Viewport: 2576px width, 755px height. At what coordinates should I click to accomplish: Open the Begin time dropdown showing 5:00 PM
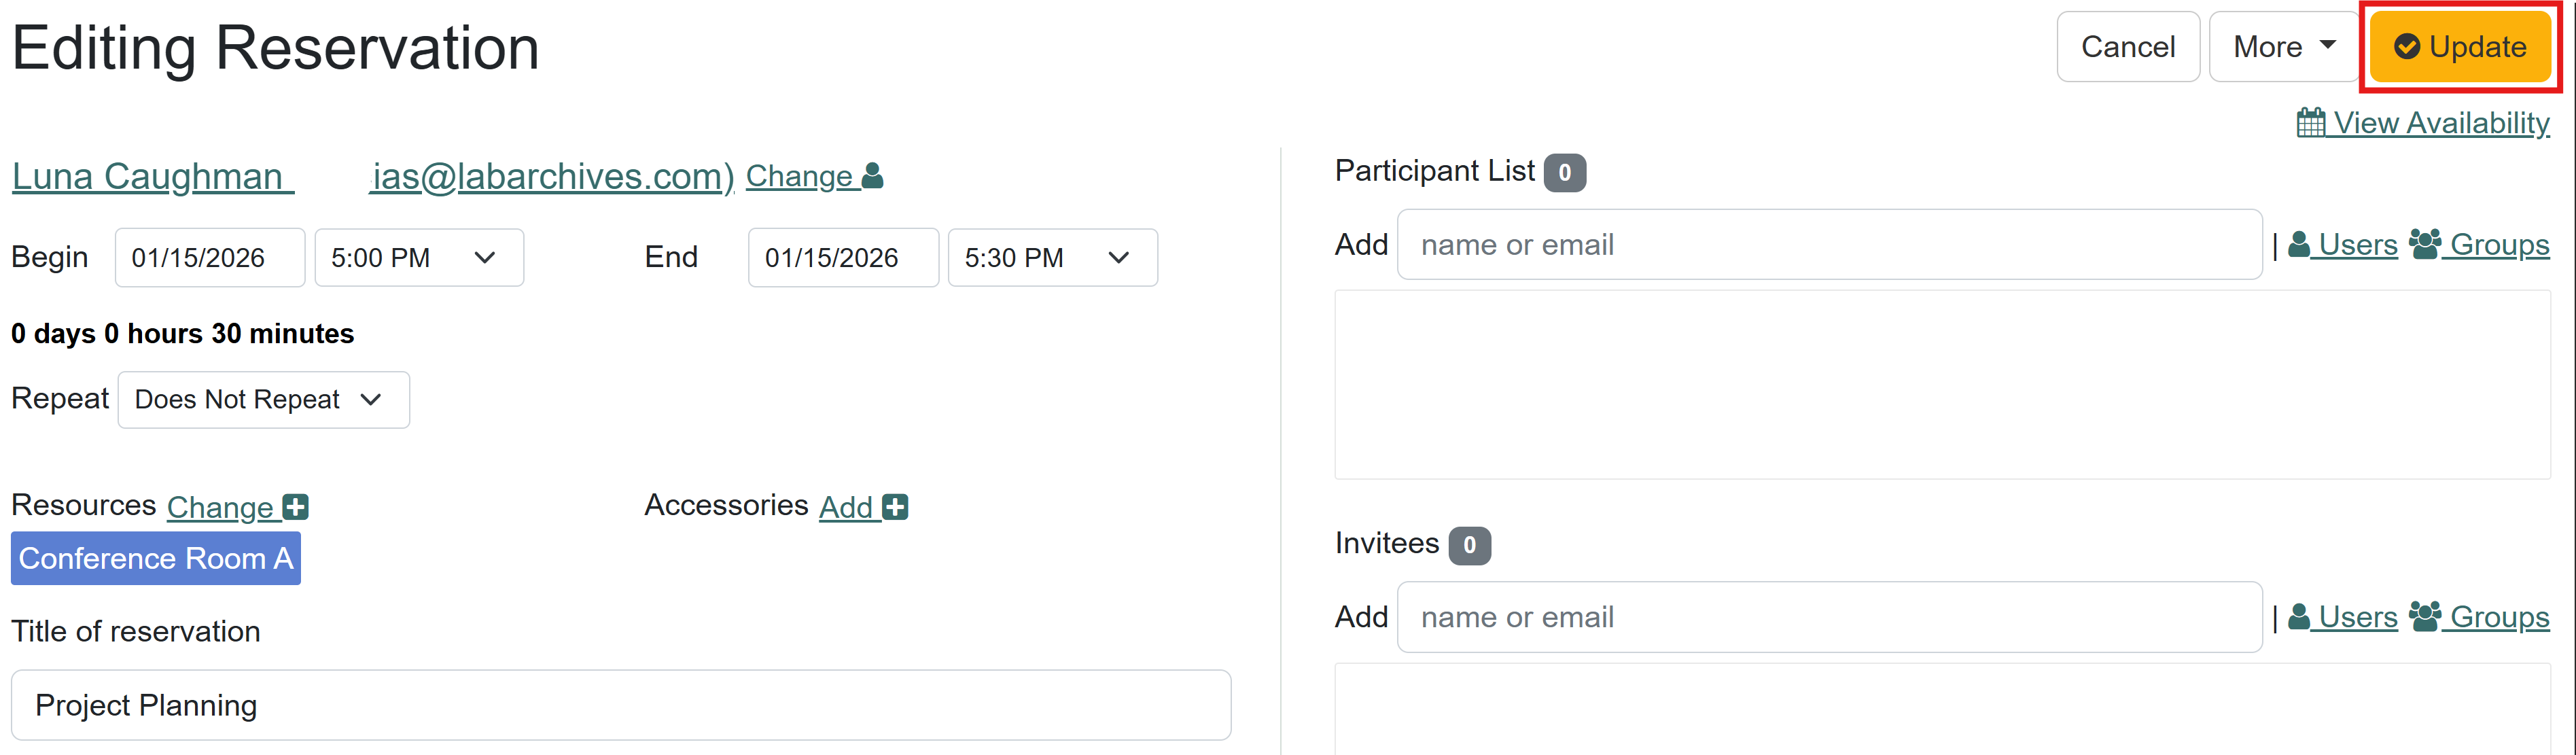(419, 258)
